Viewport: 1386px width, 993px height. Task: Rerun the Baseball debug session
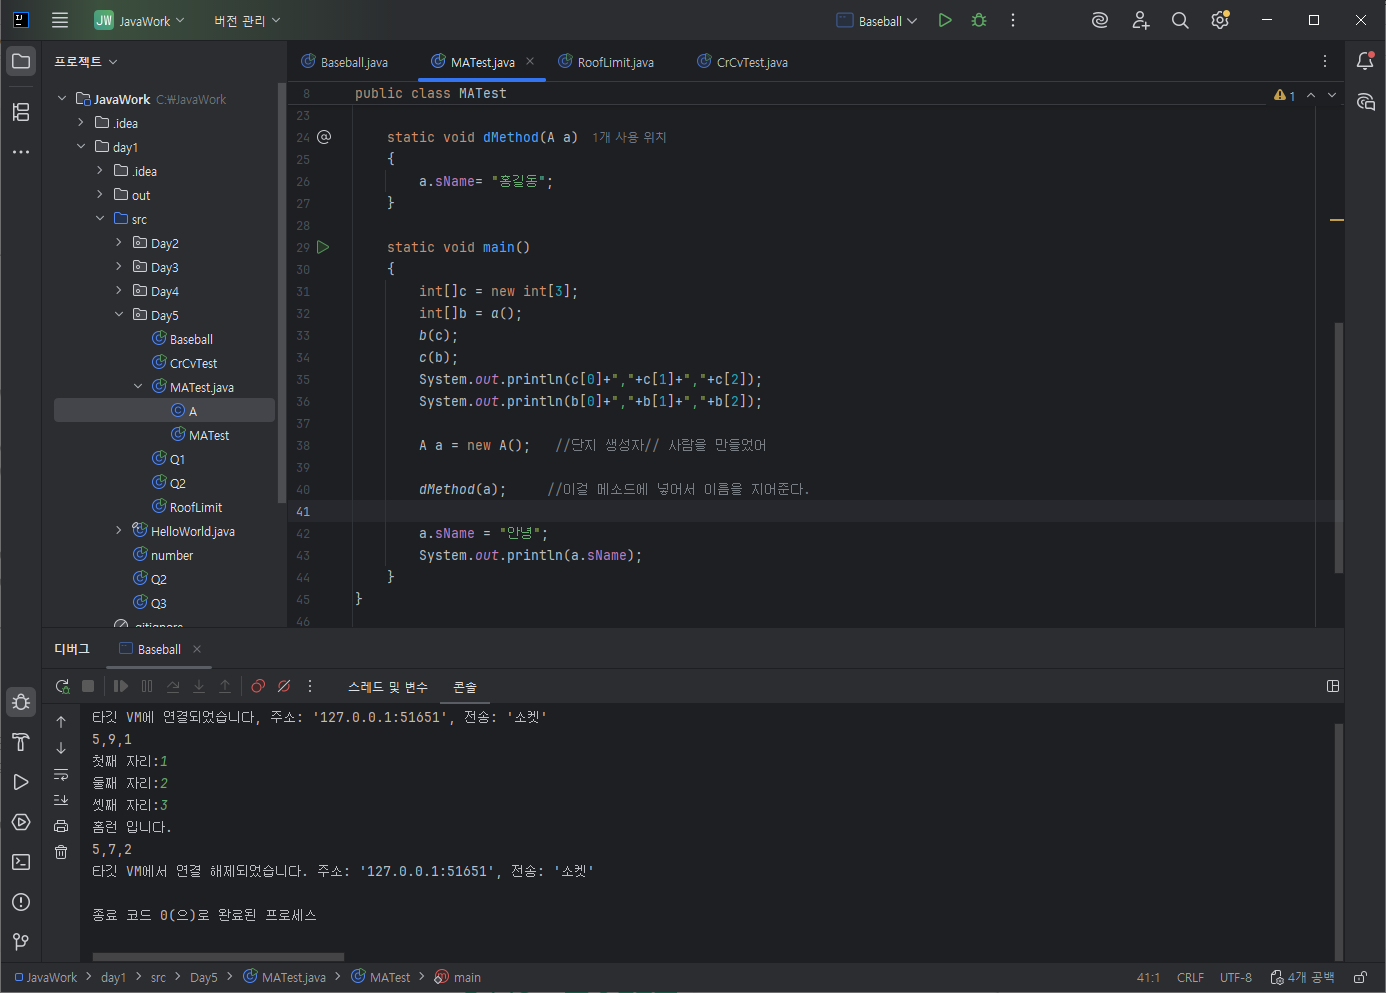coord(62,686)
